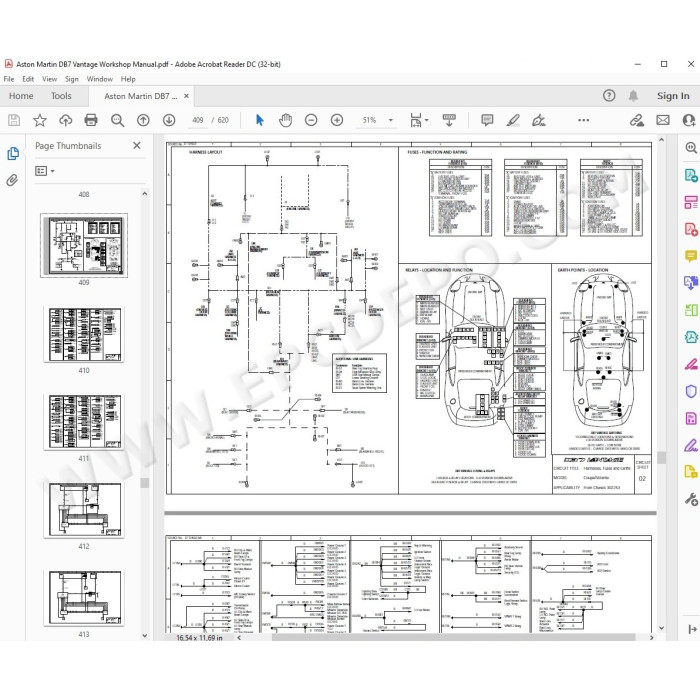
Task: Click the Save file icon
Action: click(x=14, y=120)
